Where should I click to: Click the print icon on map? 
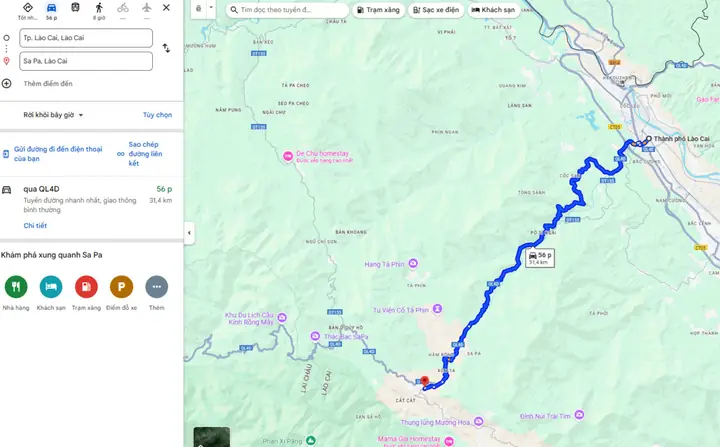click(198, 8)
